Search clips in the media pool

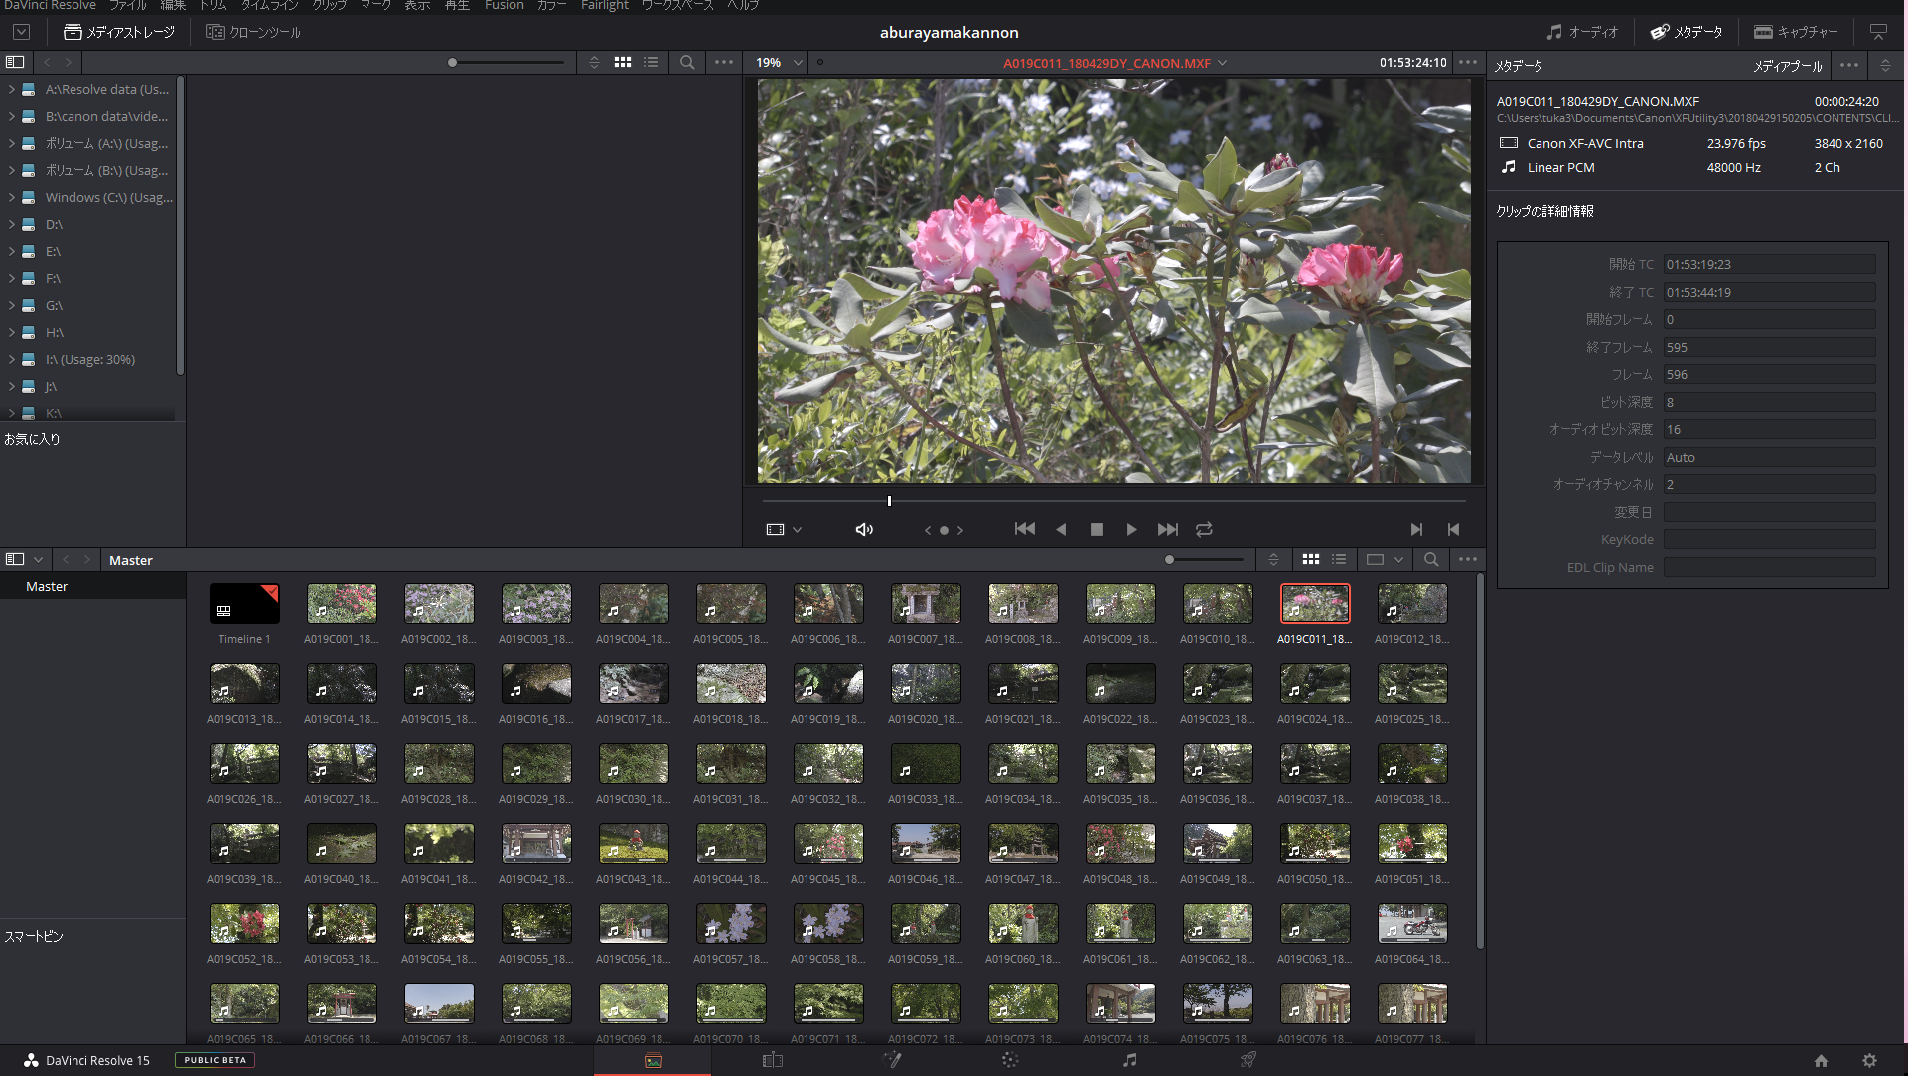1431,559
